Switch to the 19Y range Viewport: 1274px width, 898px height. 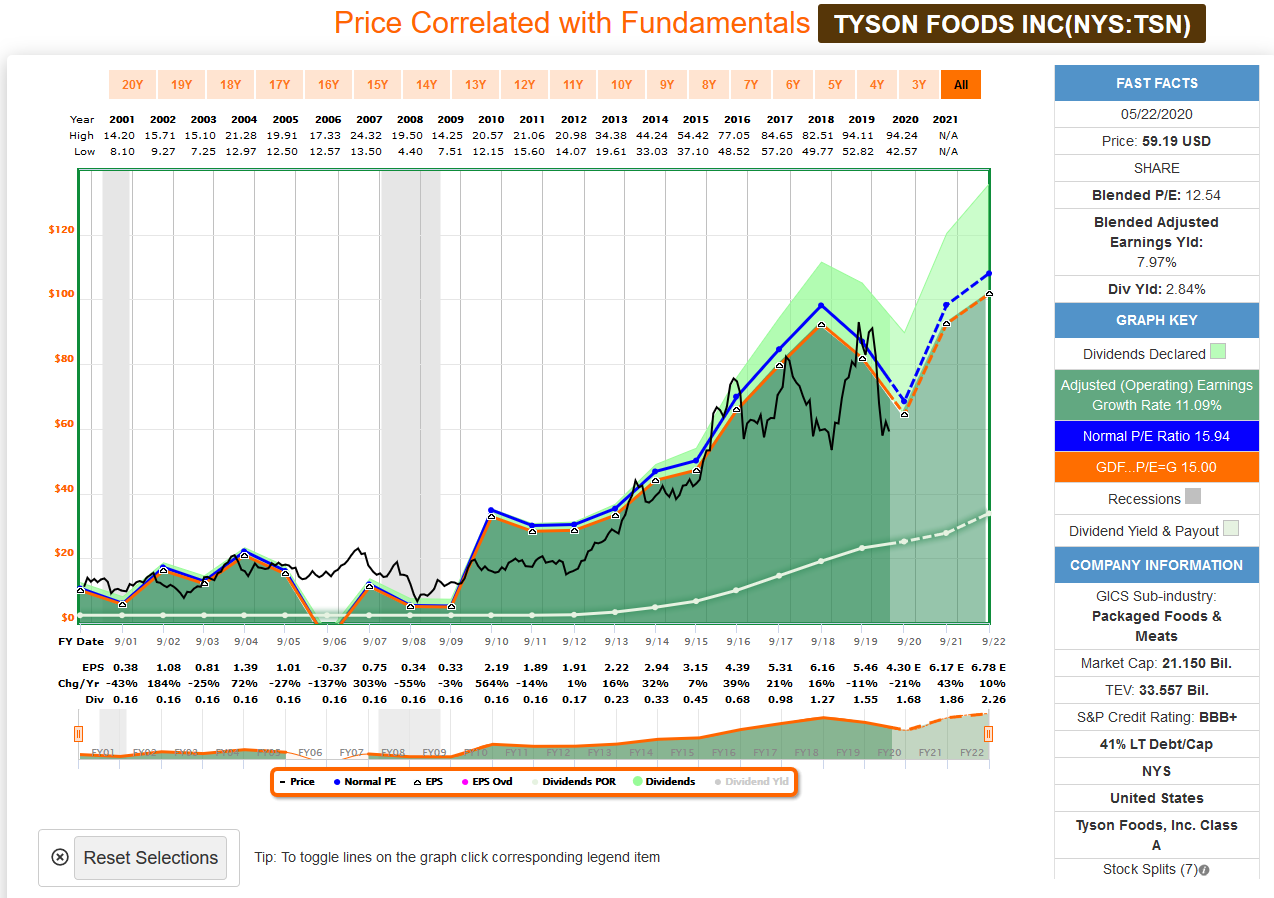click(x=181, y=85)
